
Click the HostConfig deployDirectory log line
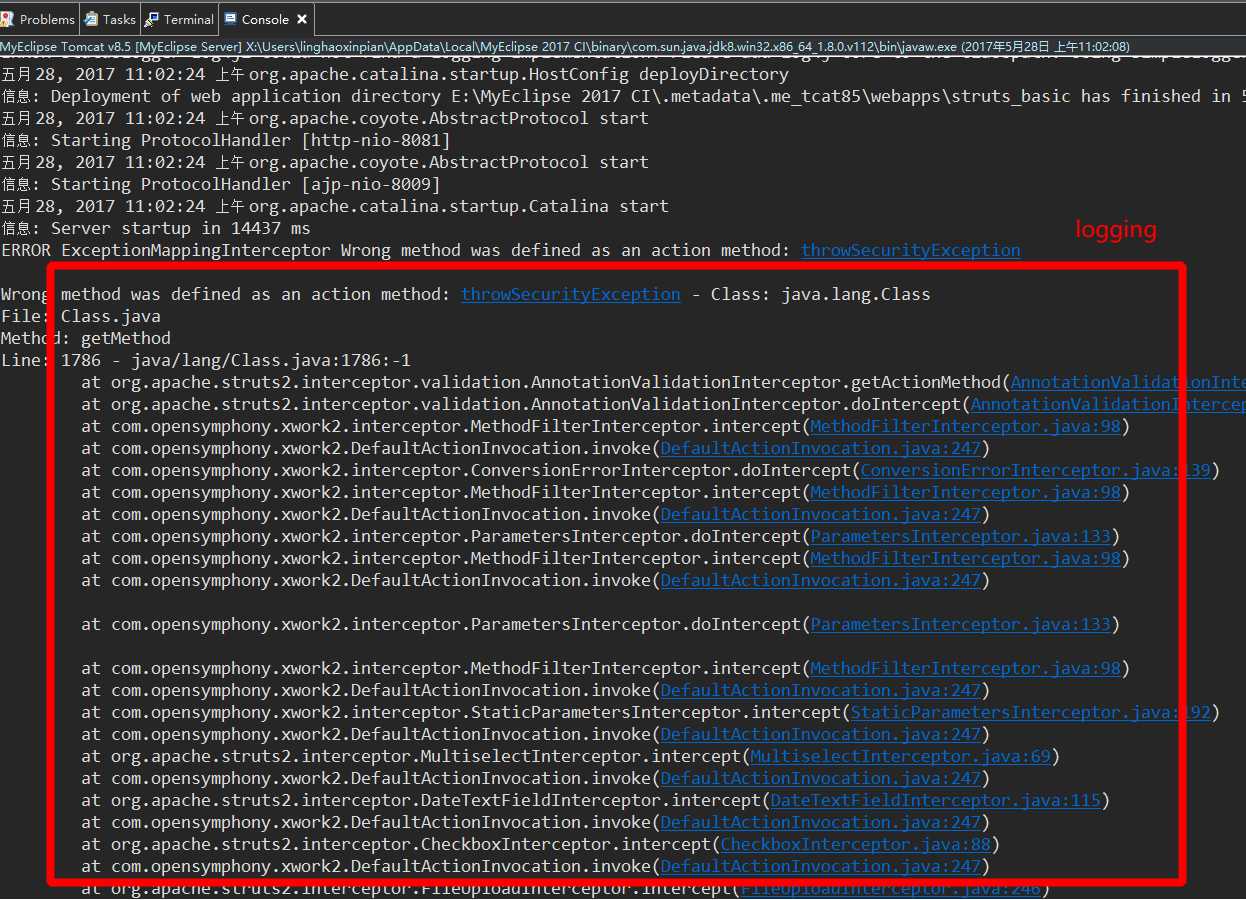[x=394, y=74]
